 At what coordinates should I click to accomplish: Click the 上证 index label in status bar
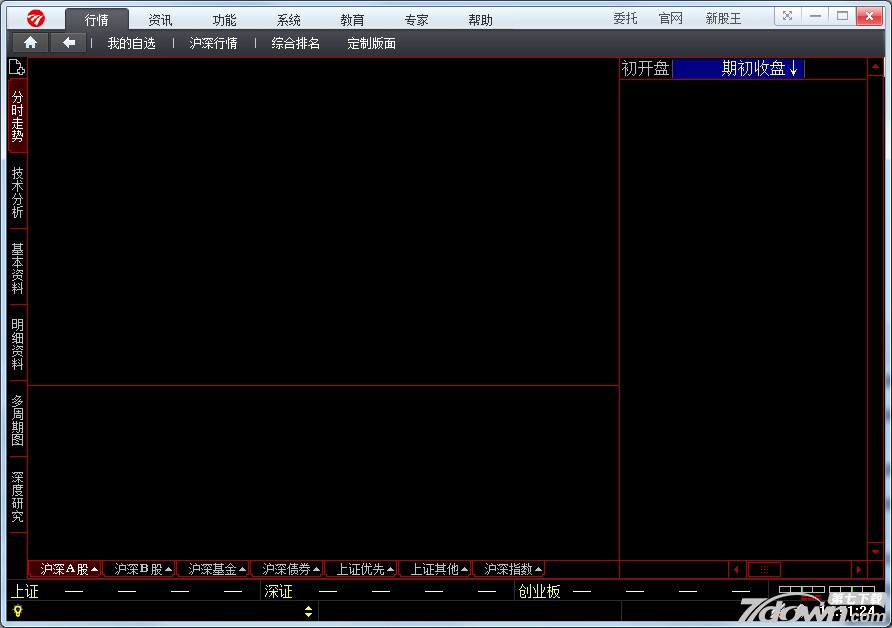(x=25, y=592)
